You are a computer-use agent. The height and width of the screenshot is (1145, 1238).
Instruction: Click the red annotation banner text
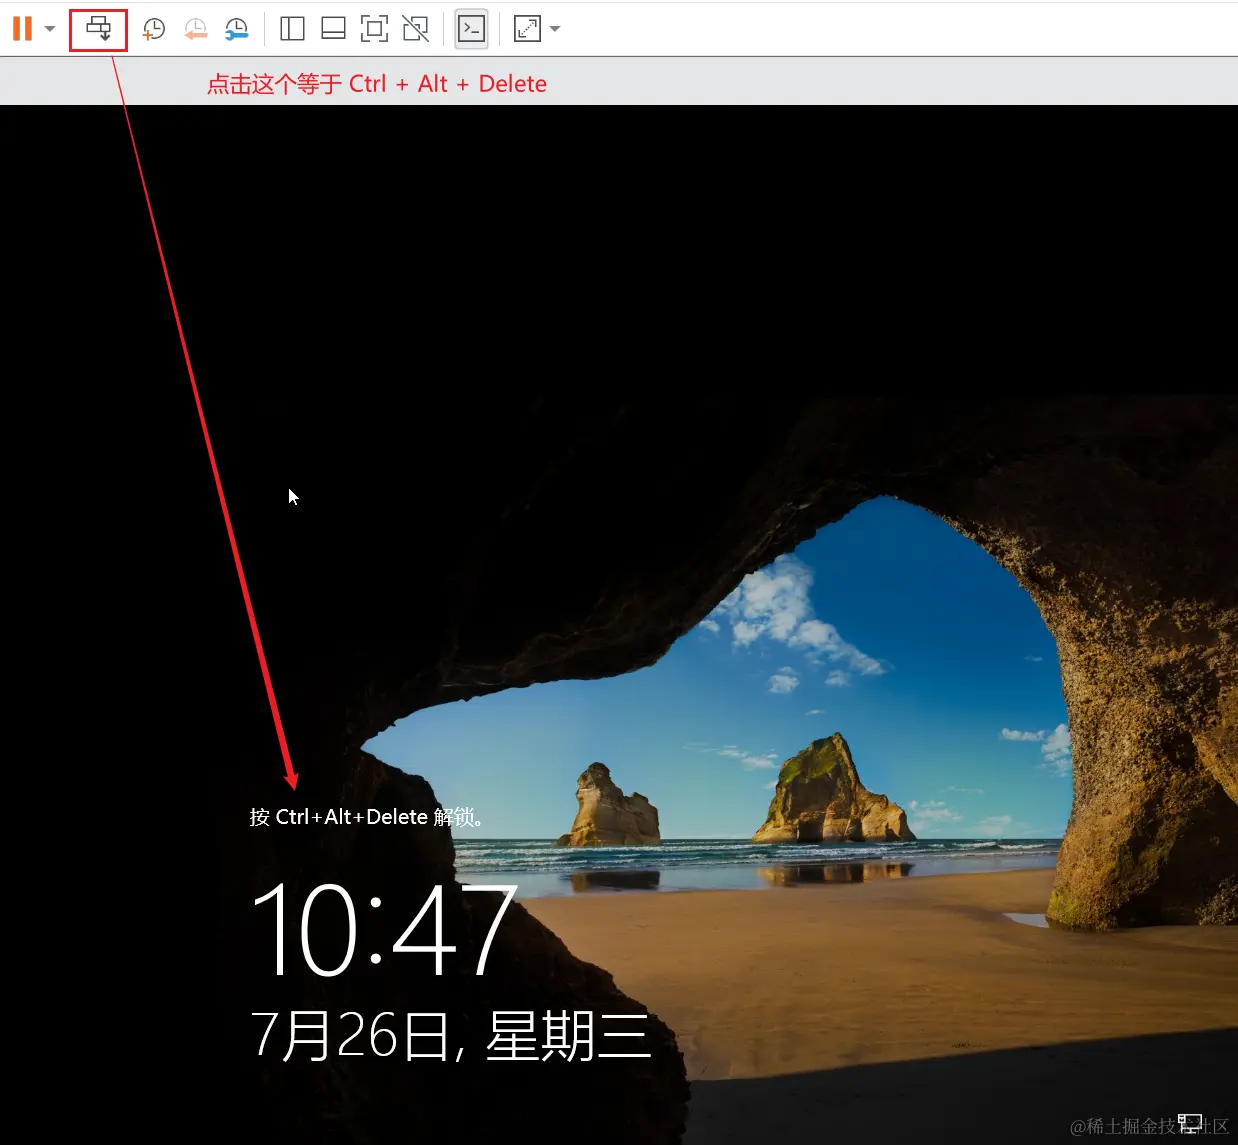click(377, 83)
